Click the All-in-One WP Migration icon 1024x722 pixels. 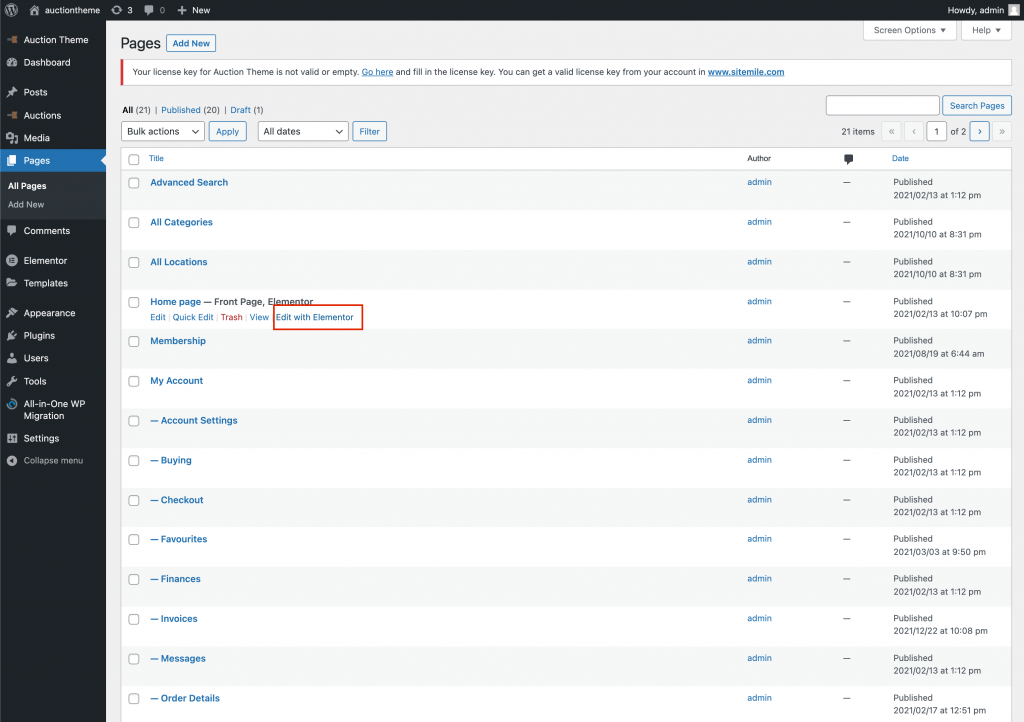click(12, 404)
